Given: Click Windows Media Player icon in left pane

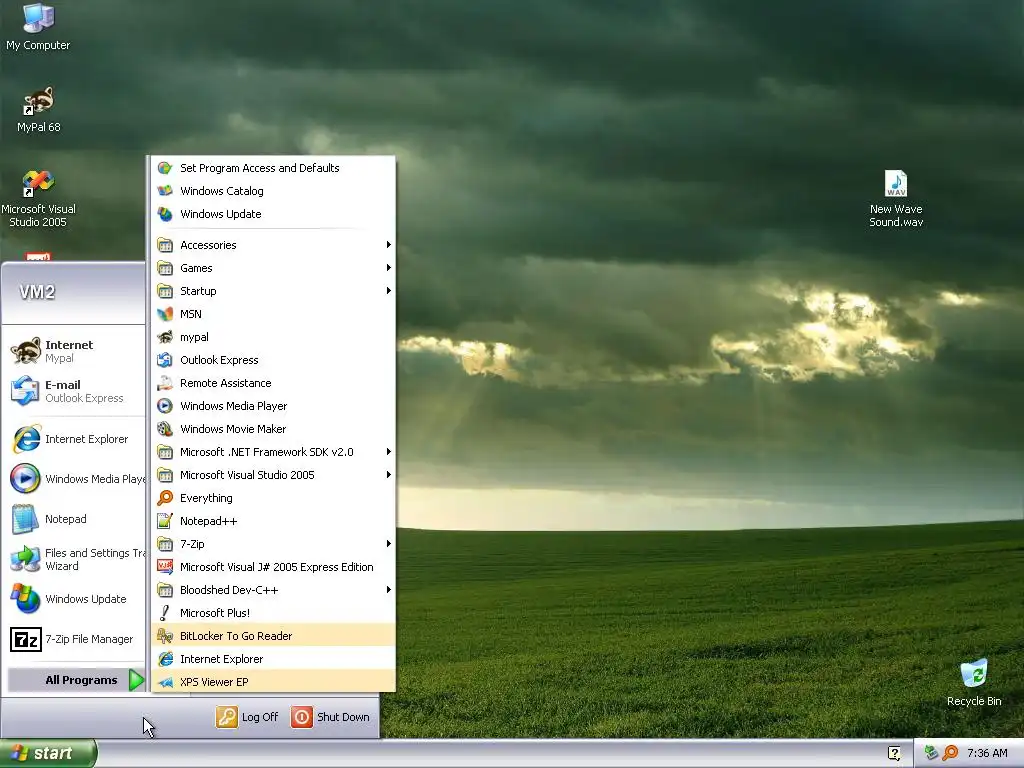Looking at the screenshot, I should pos(25,479).
